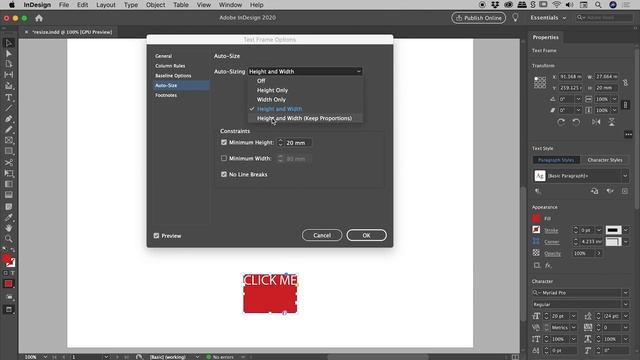Select the Selection tool in toolbar

click(9, 43)
